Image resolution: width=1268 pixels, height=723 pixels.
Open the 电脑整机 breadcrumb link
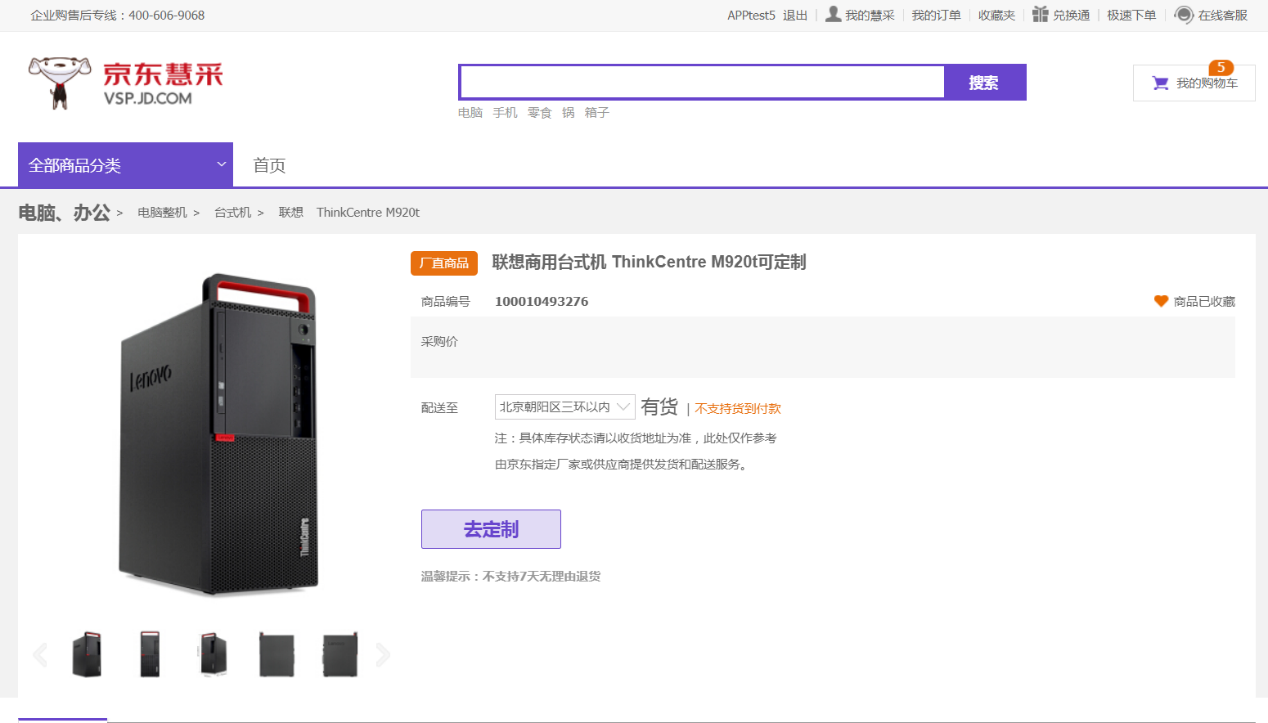[x=162, y=213]
